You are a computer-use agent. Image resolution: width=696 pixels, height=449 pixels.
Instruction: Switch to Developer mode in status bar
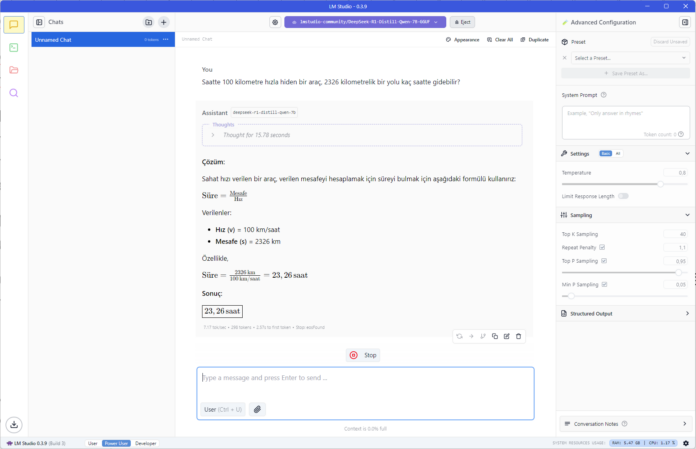(146, 443)
